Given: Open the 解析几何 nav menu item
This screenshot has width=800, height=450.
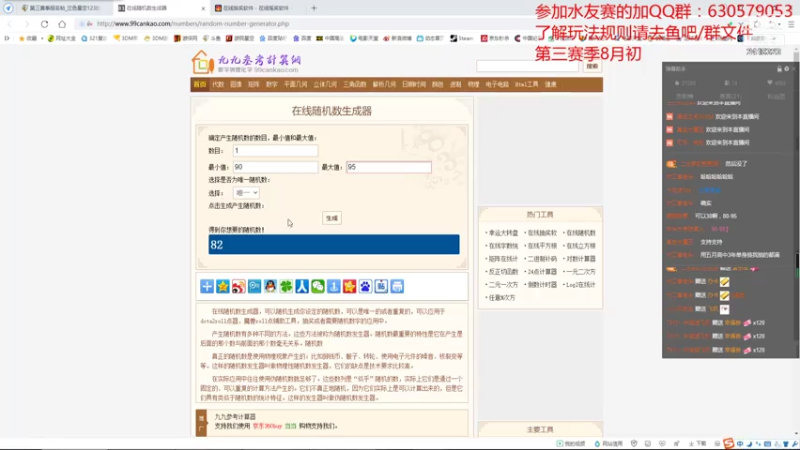Looking at the screenshot, I should [384, 85].
